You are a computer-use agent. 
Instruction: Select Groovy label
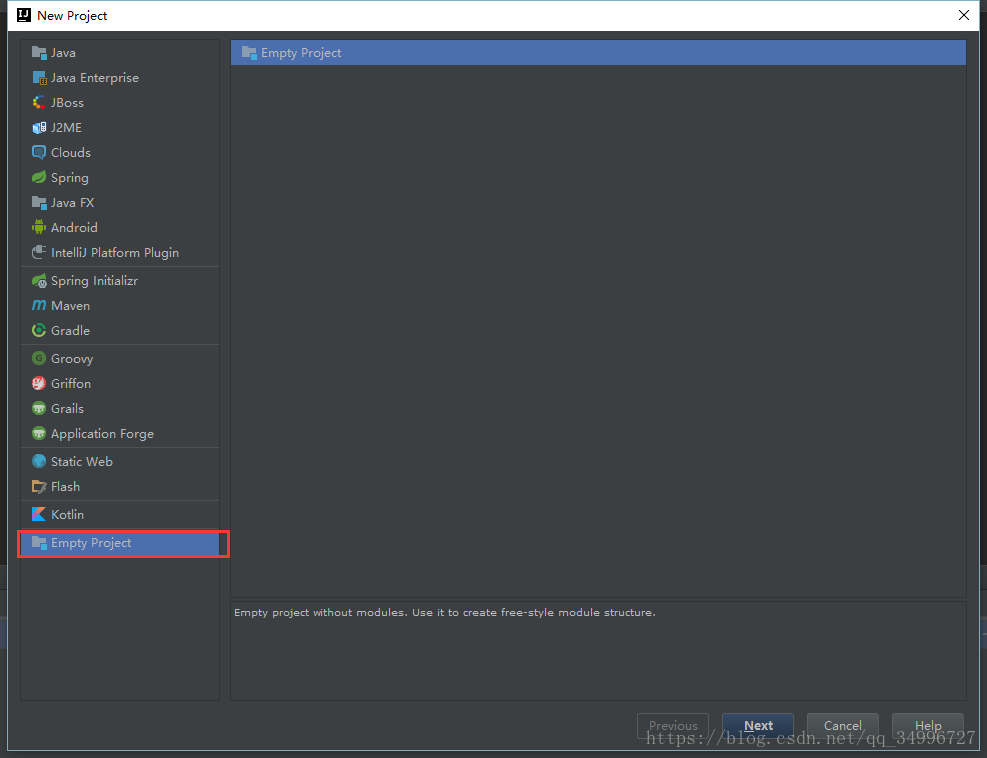point(72,359)
